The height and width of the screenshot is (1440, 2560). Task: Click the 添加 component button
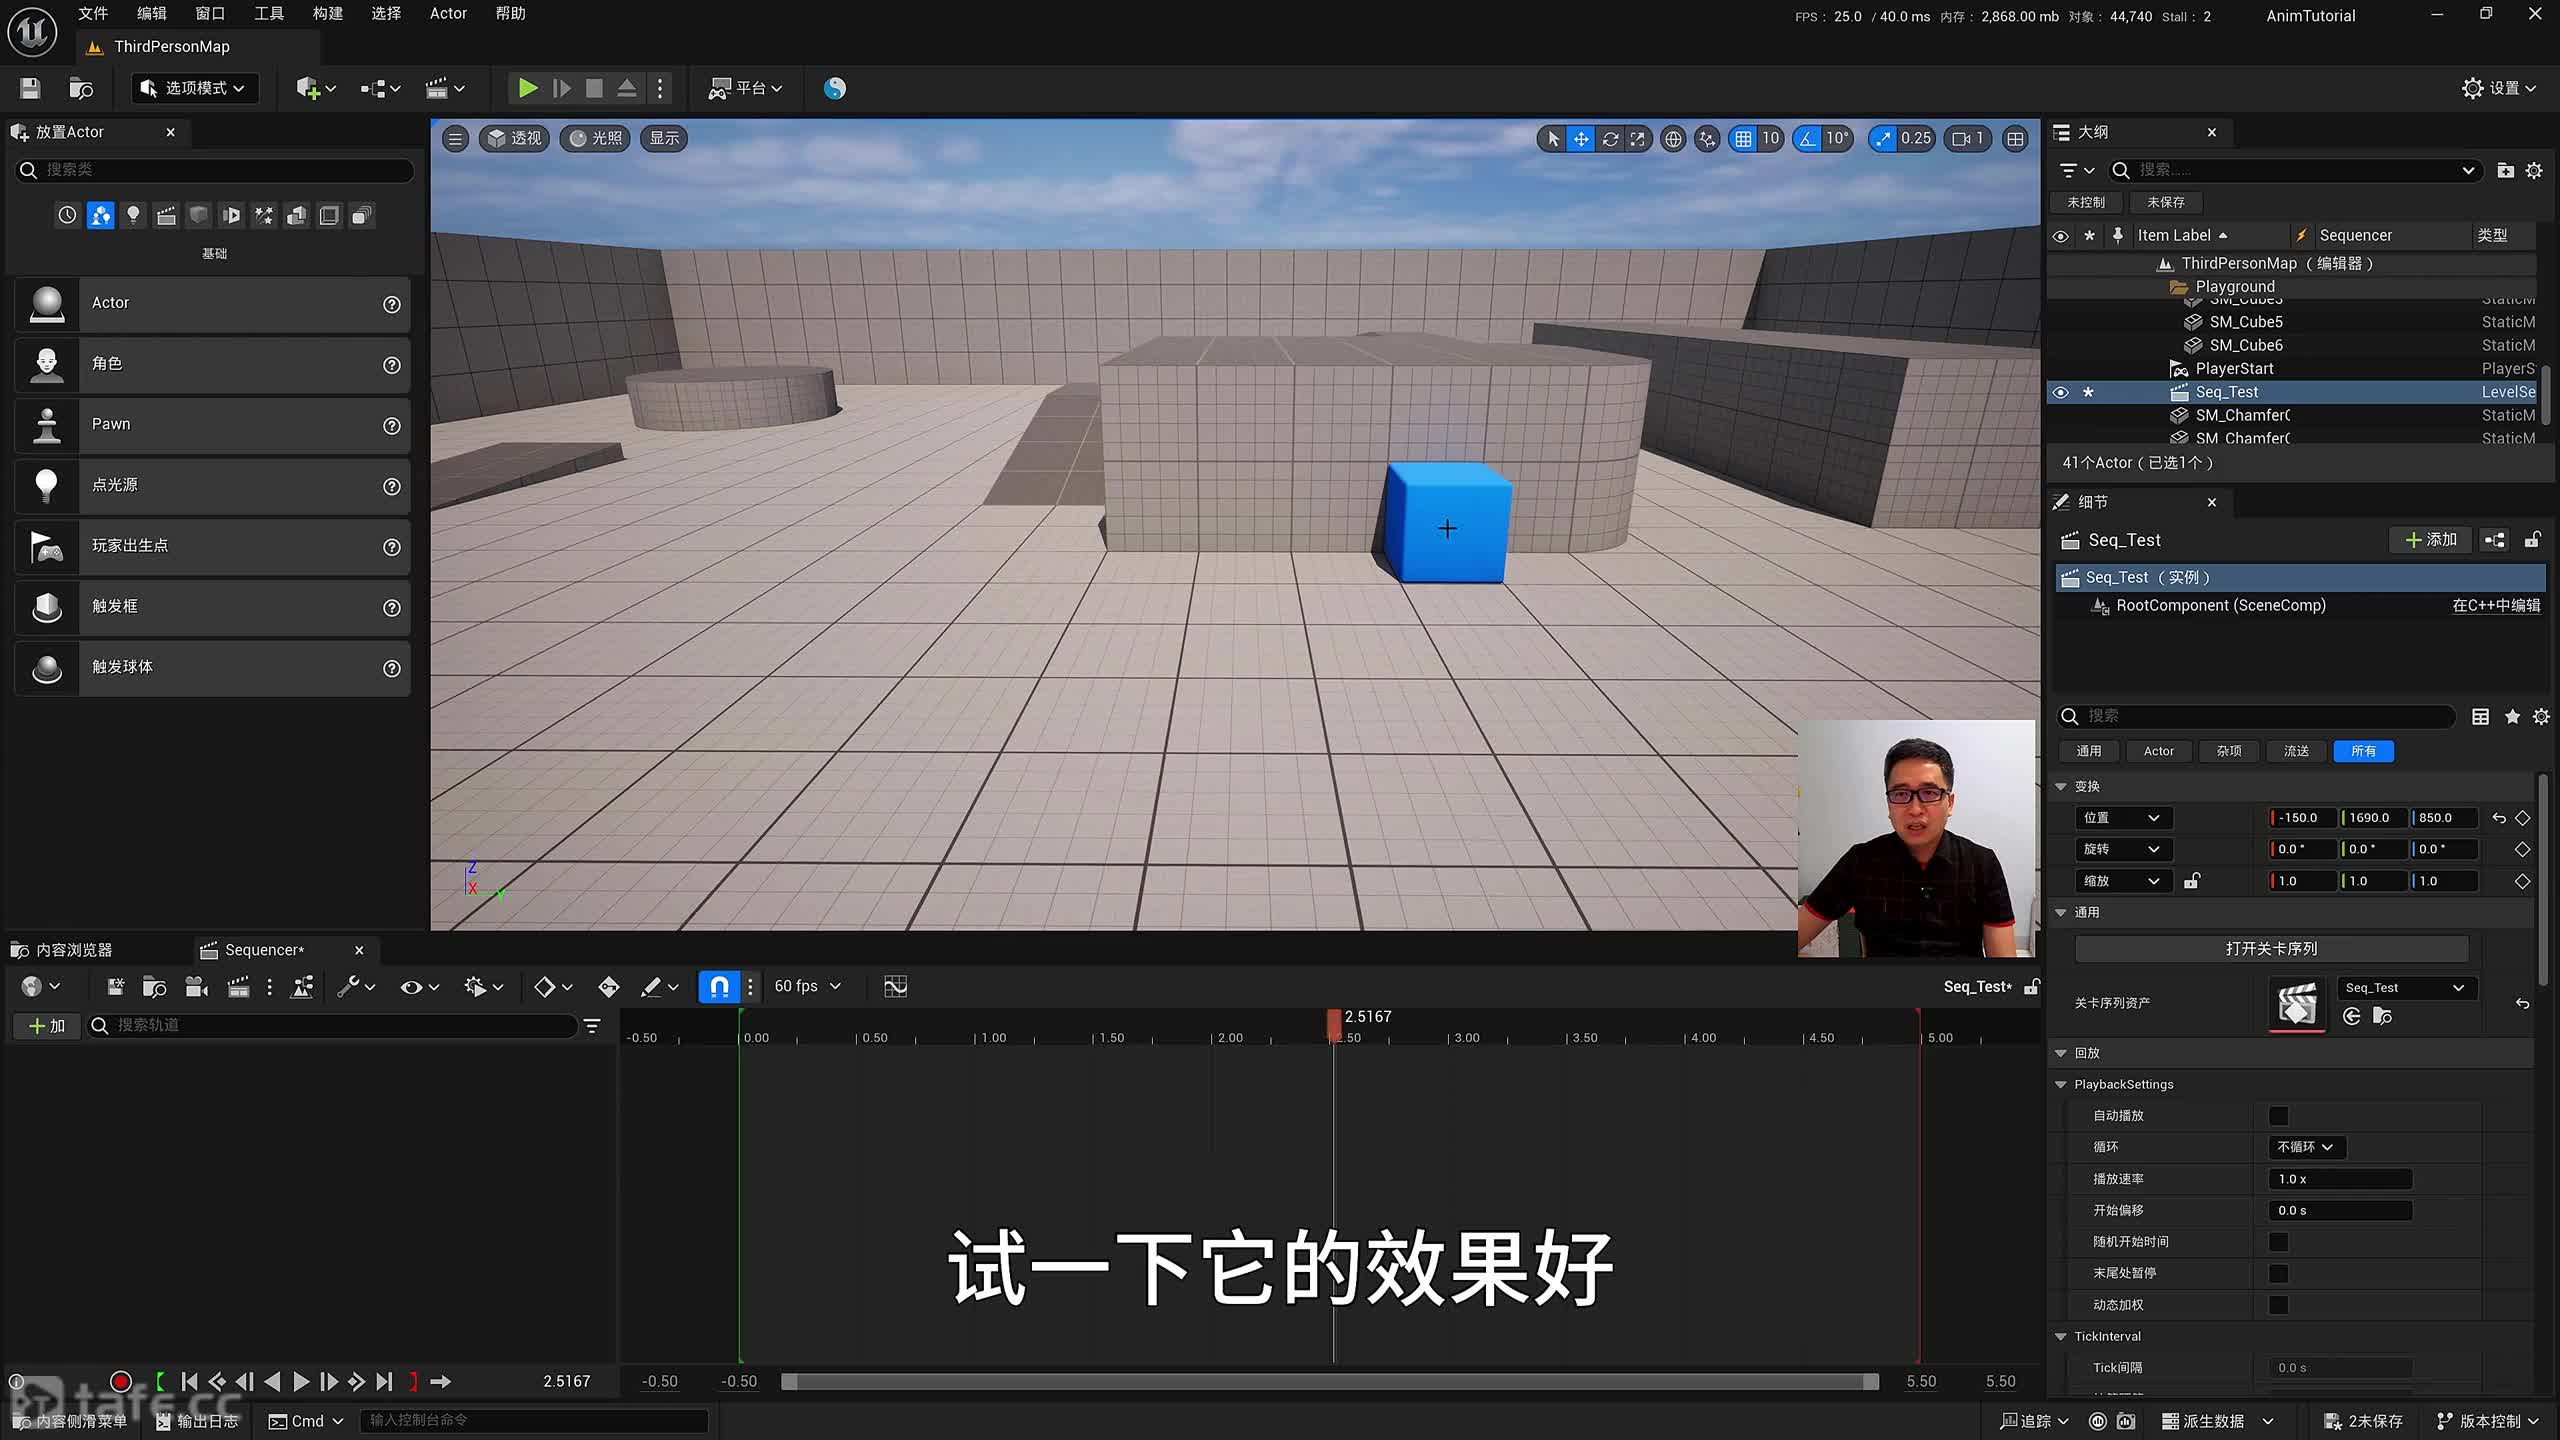click(2431, 540)
